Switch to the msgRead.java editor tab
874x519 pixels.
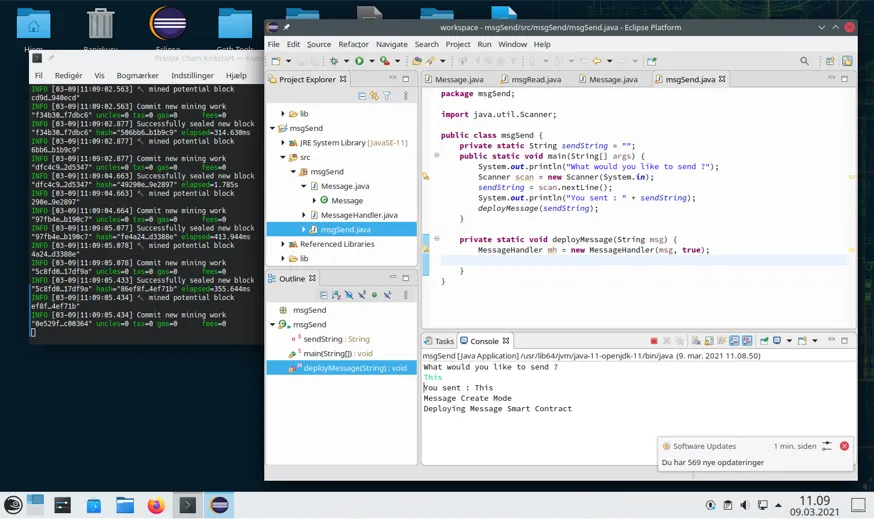[x=531, y=79]
